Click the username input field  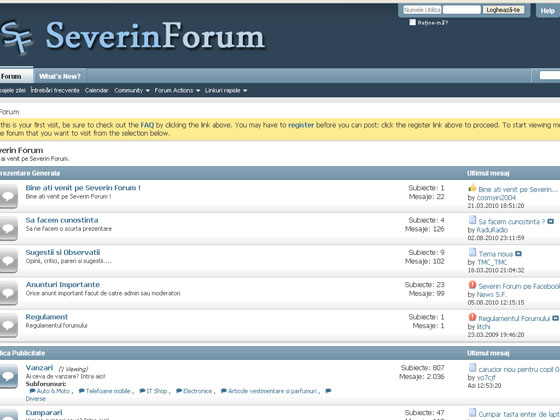coord(422,10)
